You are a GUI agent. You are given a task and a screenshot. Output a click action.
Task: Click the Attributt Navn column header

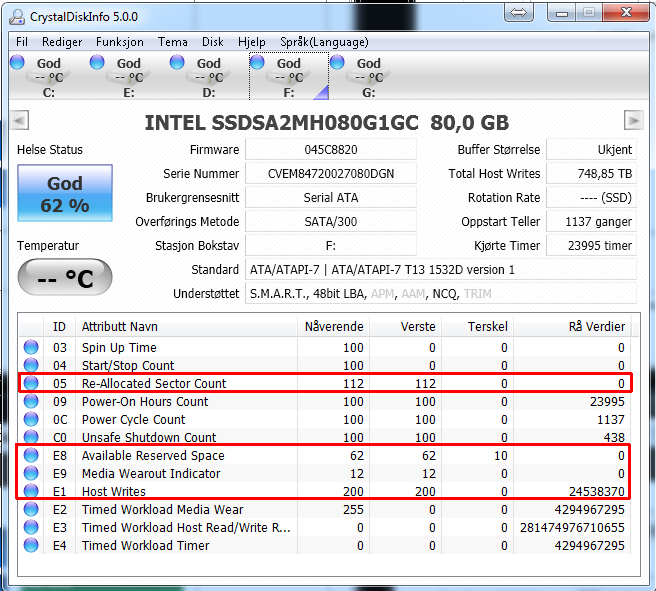point(187,327)
